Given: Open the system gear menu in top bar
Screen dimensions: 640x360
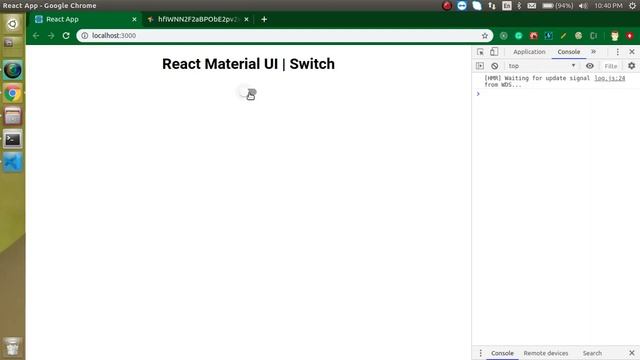Looking at the screenshot, I should click(632, 6).
